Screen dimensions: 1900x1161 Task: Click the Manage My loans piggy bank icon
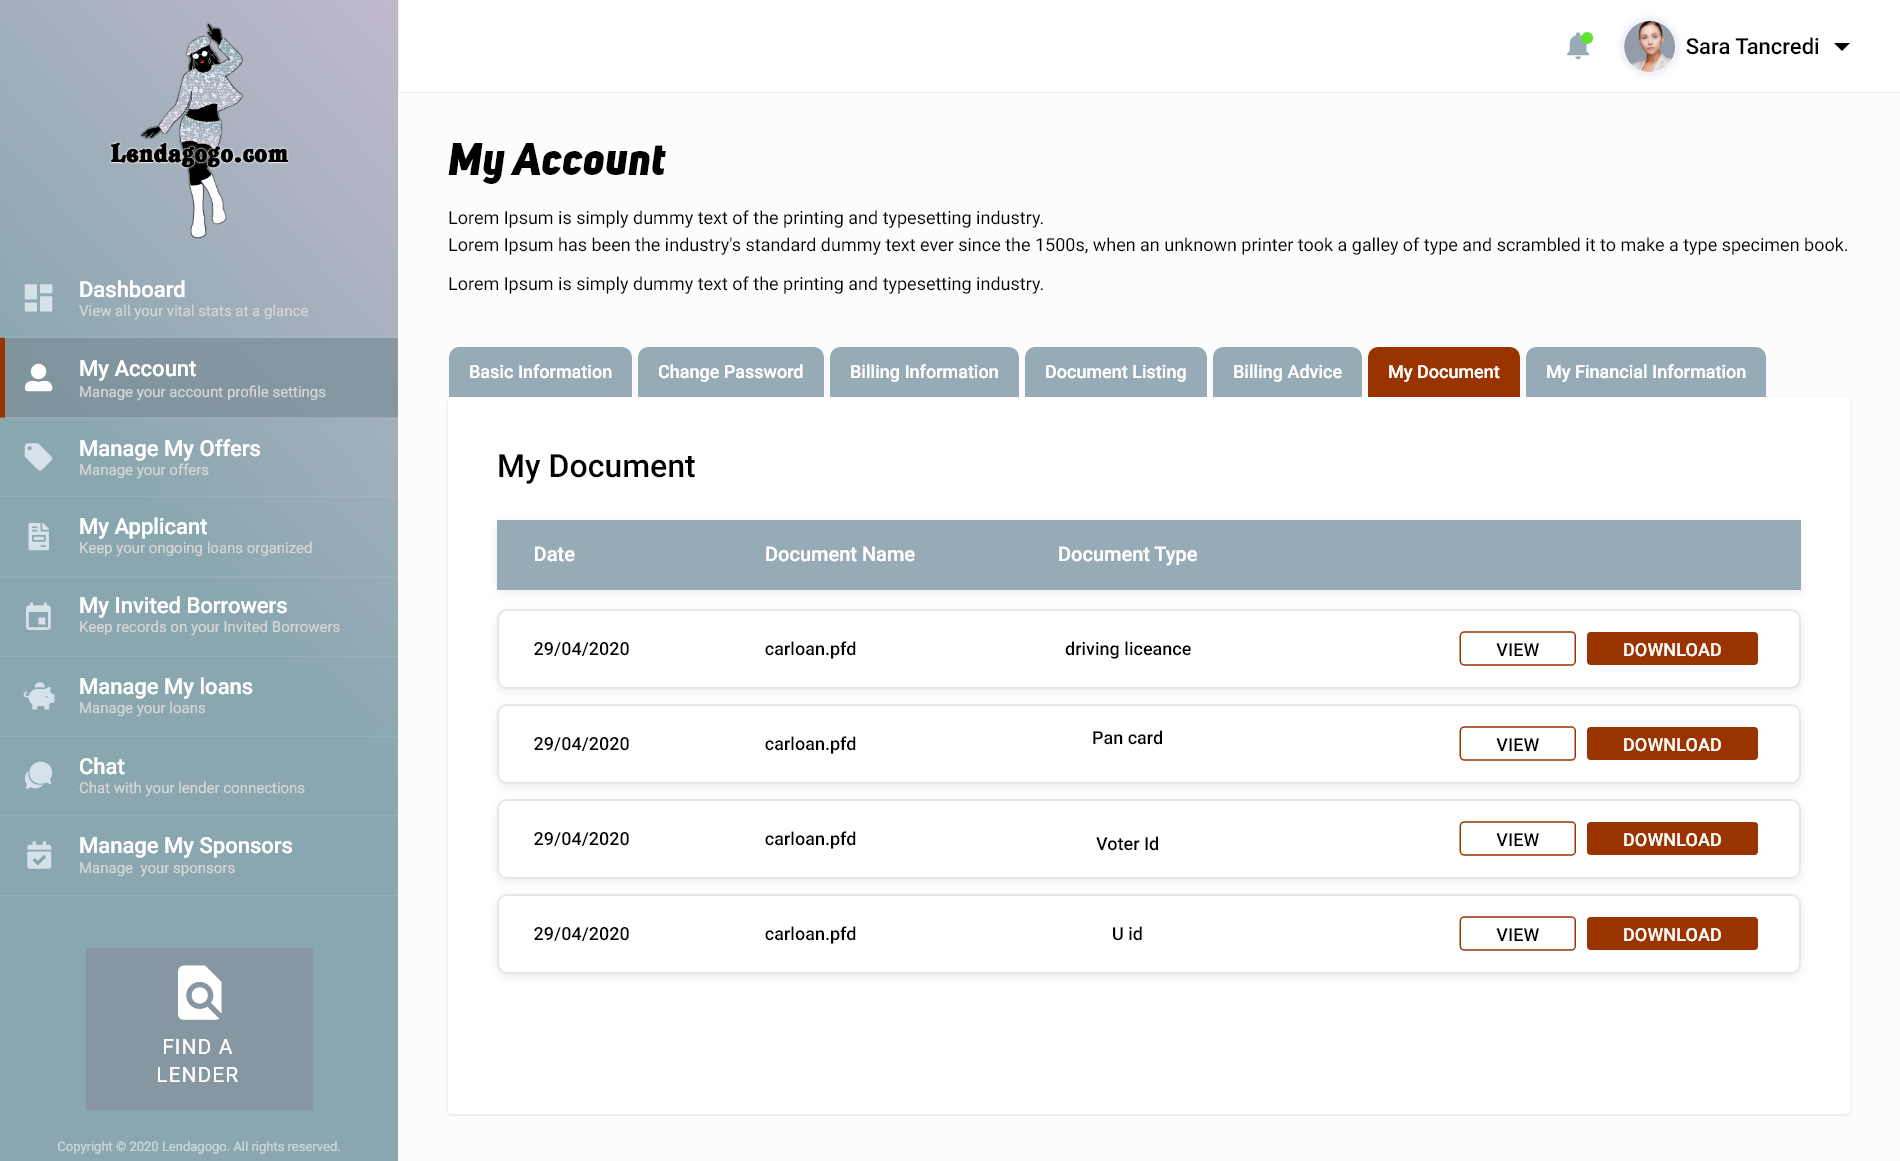tap(39, 696)
